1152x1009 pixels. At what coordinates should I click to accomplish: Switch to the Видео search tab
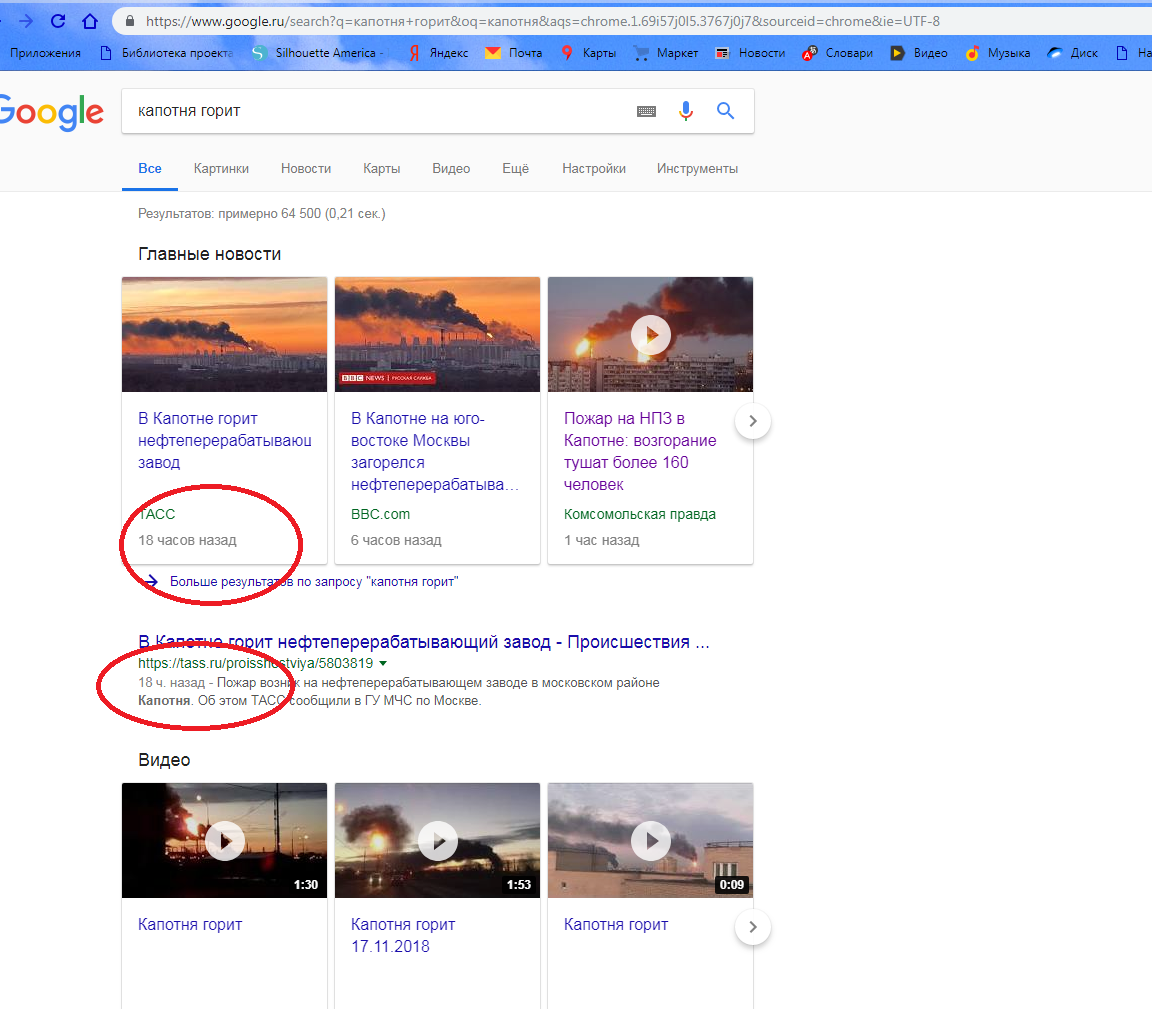pos(451,168)
